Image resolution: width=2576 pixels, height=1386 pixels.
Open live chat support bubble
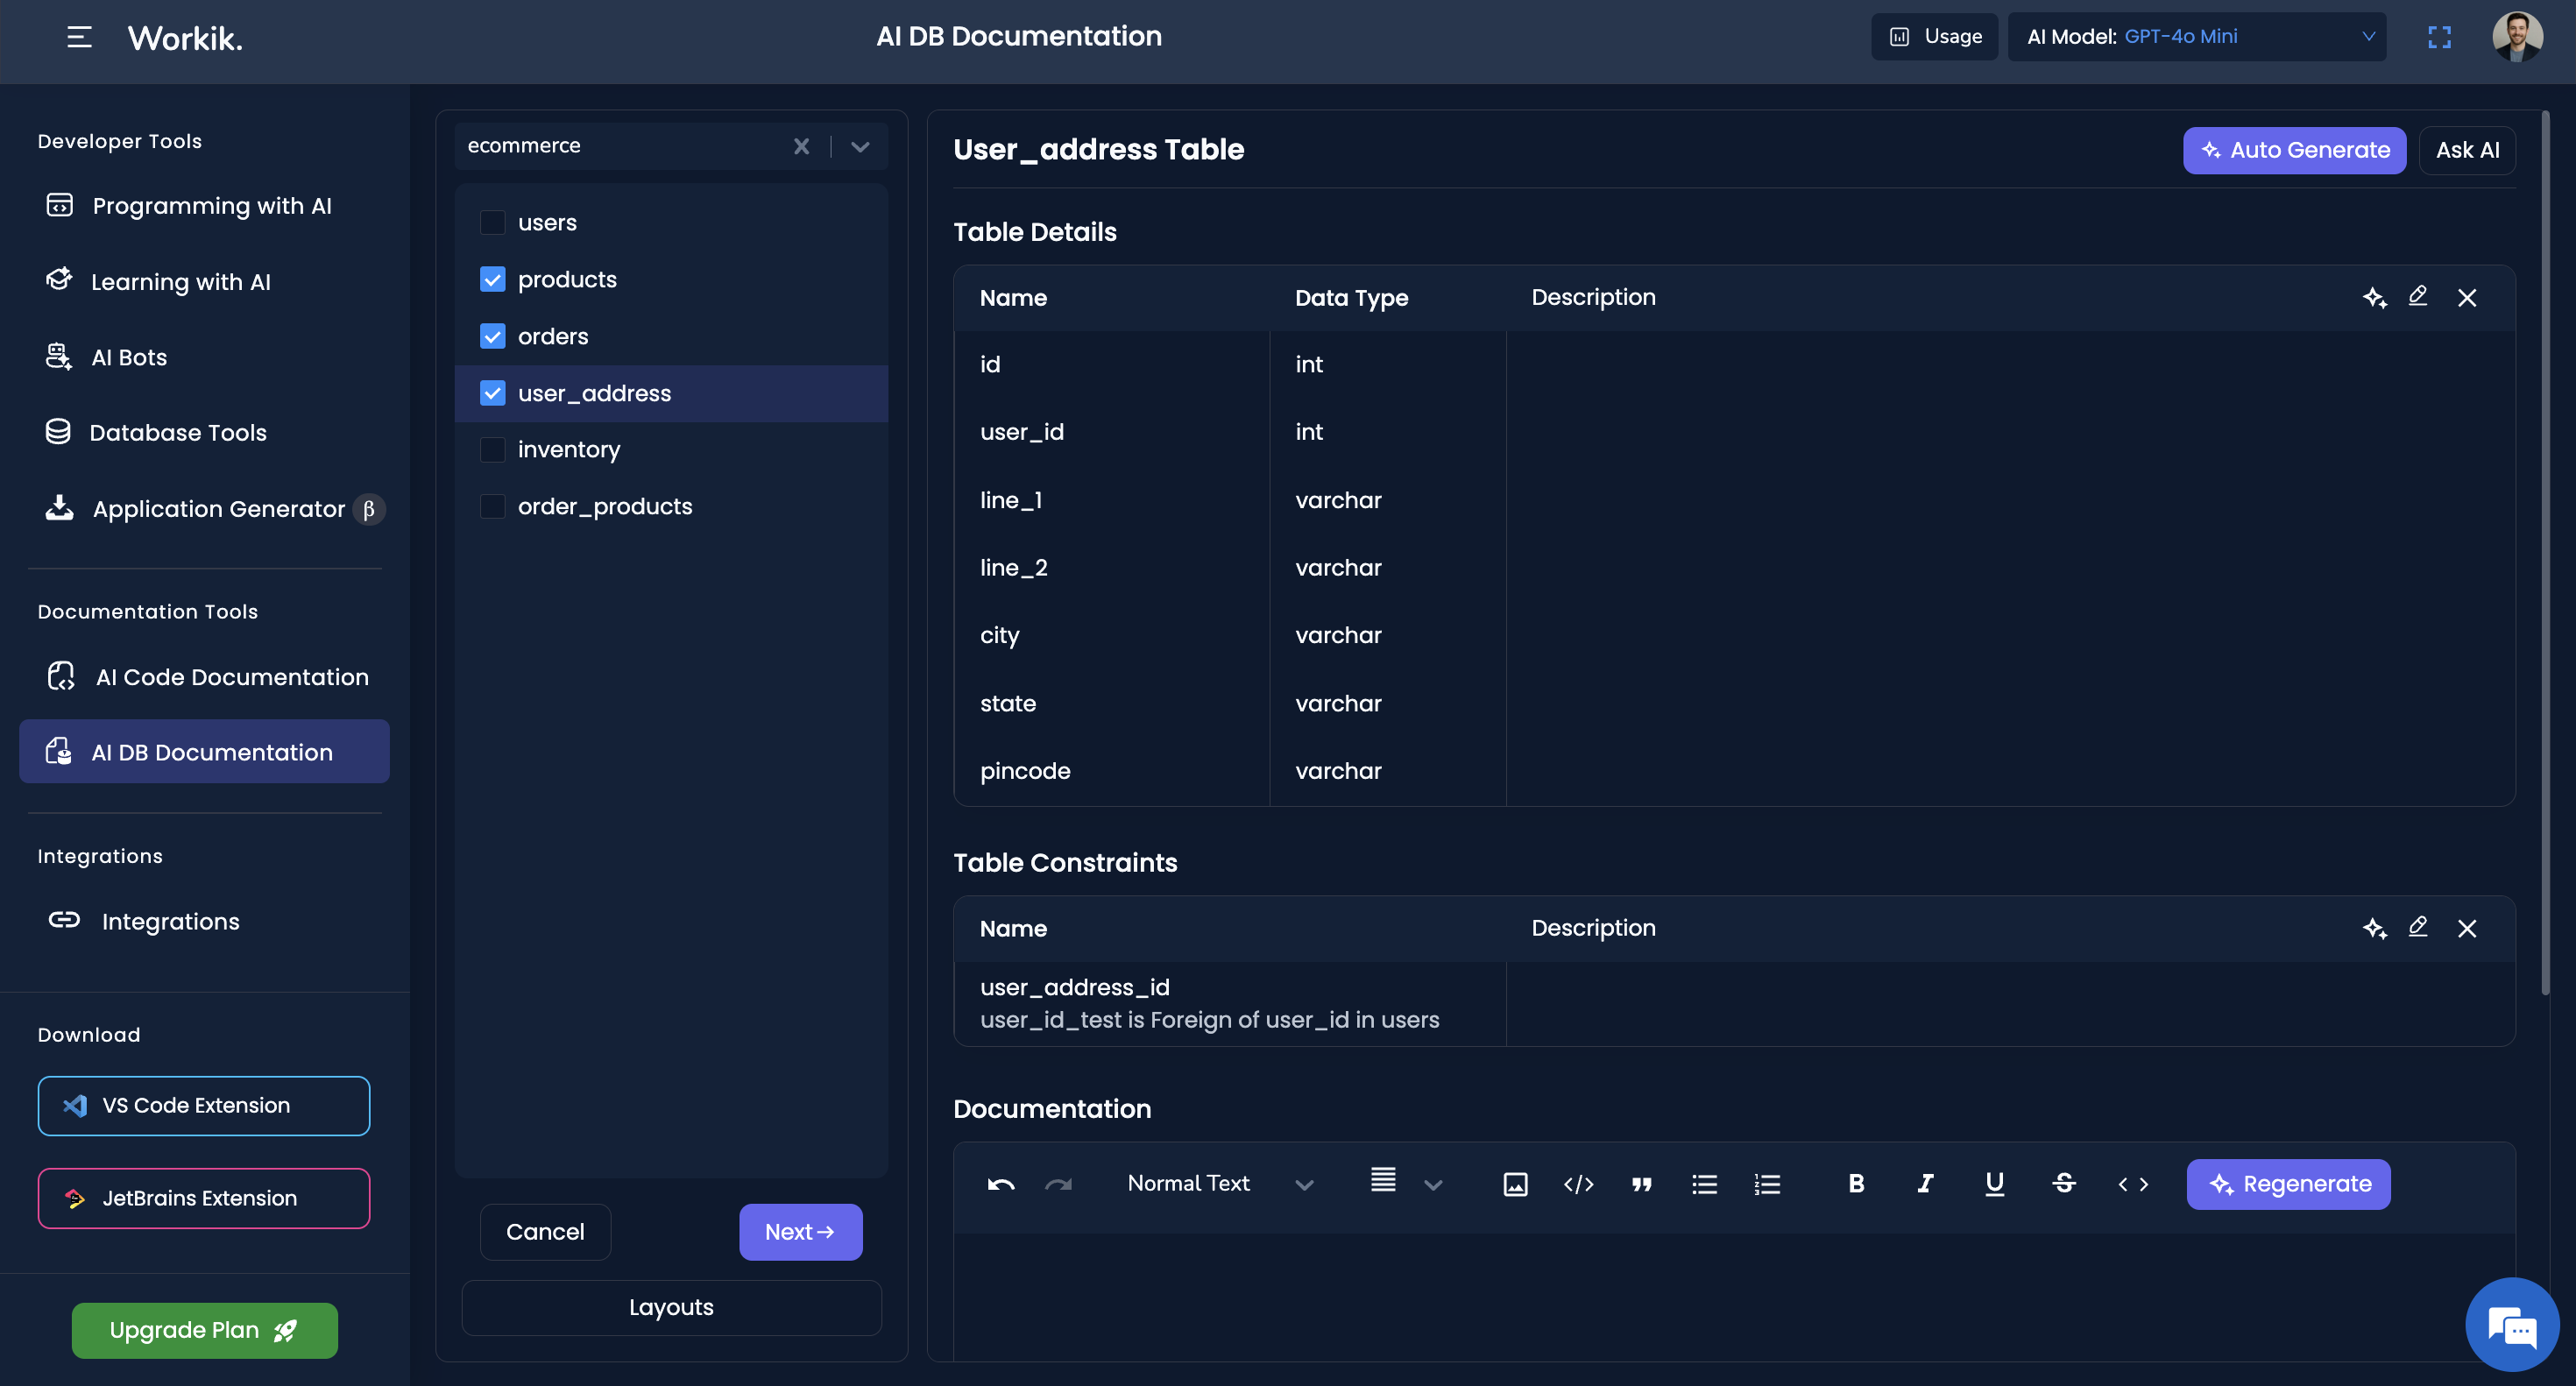(x=2511, y=1325)
